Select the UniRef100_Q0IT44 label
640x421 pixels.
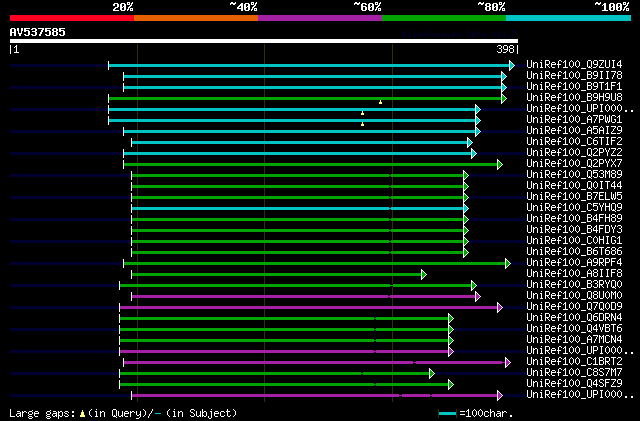(x=574, y=186)
